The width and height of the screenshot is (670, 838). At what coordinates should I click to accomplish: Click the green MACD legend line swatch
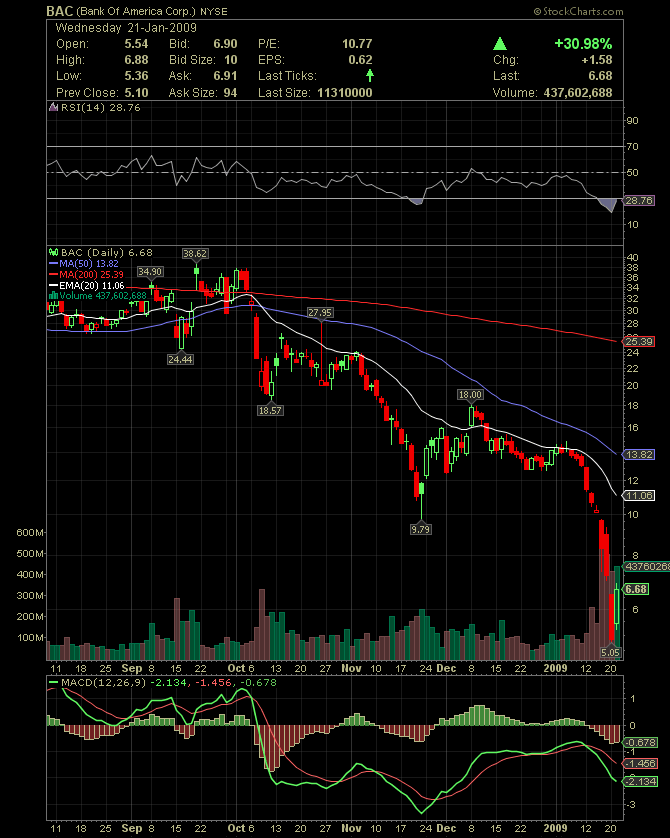(x=53, y=682)
